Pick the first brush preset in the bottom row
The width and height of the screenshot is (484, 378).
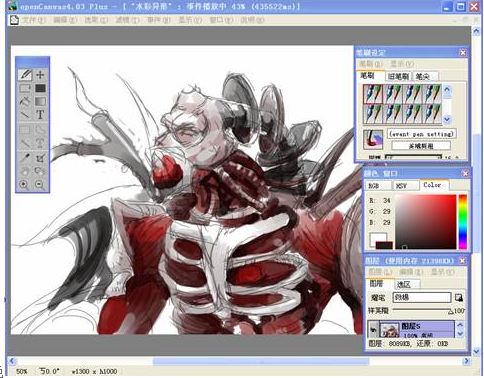(373, 113)
